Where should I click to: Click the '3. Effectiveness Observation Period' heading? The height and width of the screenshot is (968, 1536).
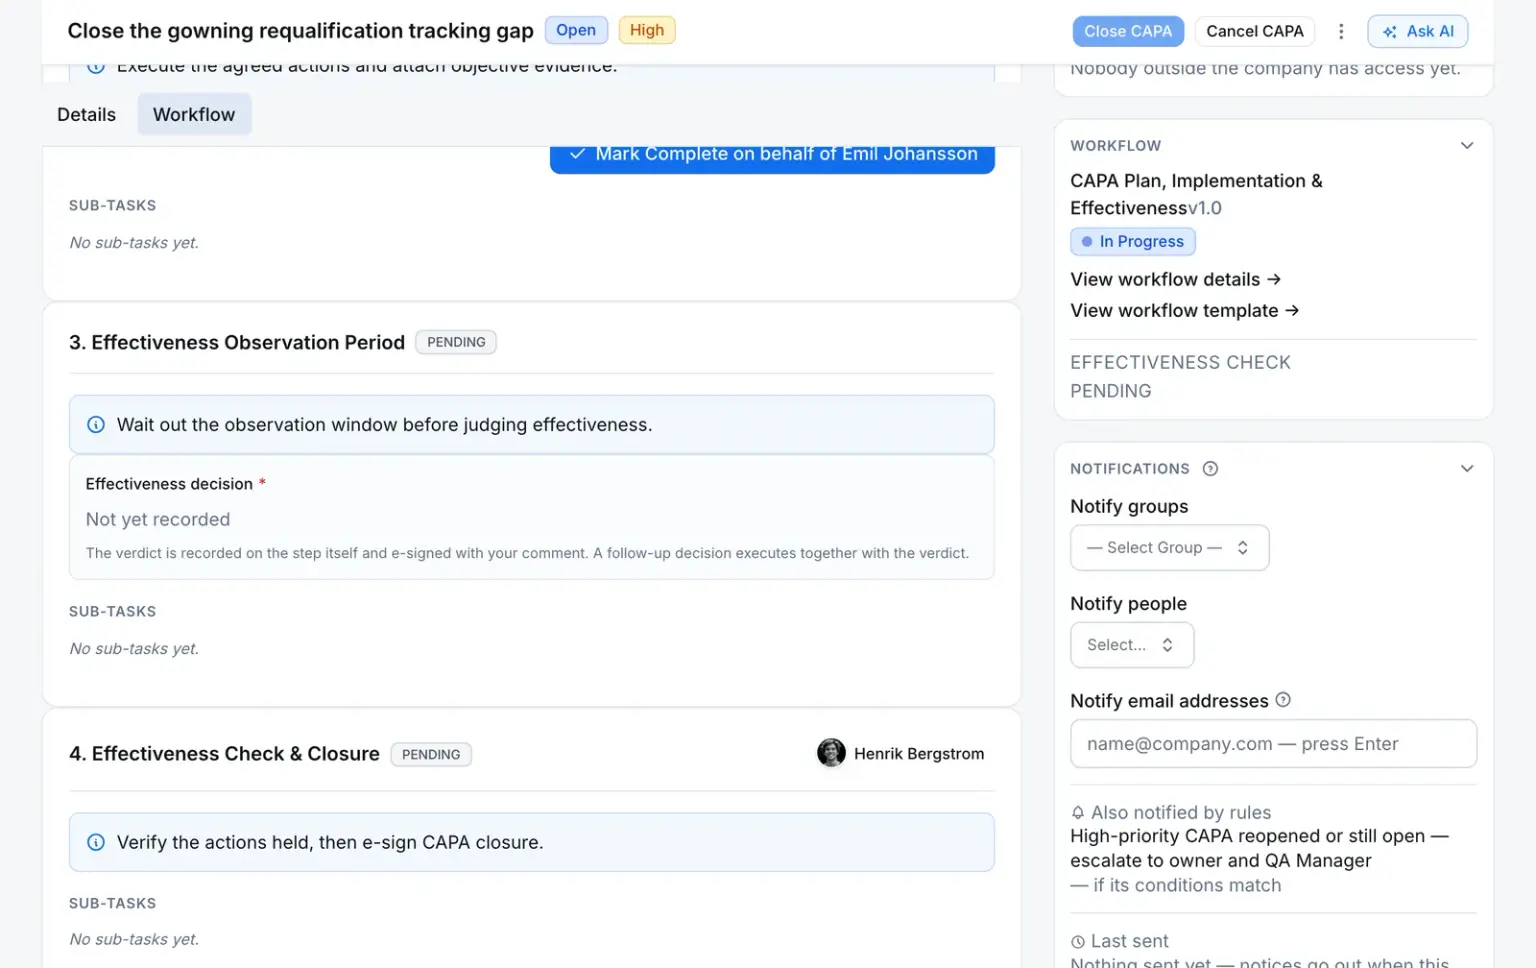point(237,343)
